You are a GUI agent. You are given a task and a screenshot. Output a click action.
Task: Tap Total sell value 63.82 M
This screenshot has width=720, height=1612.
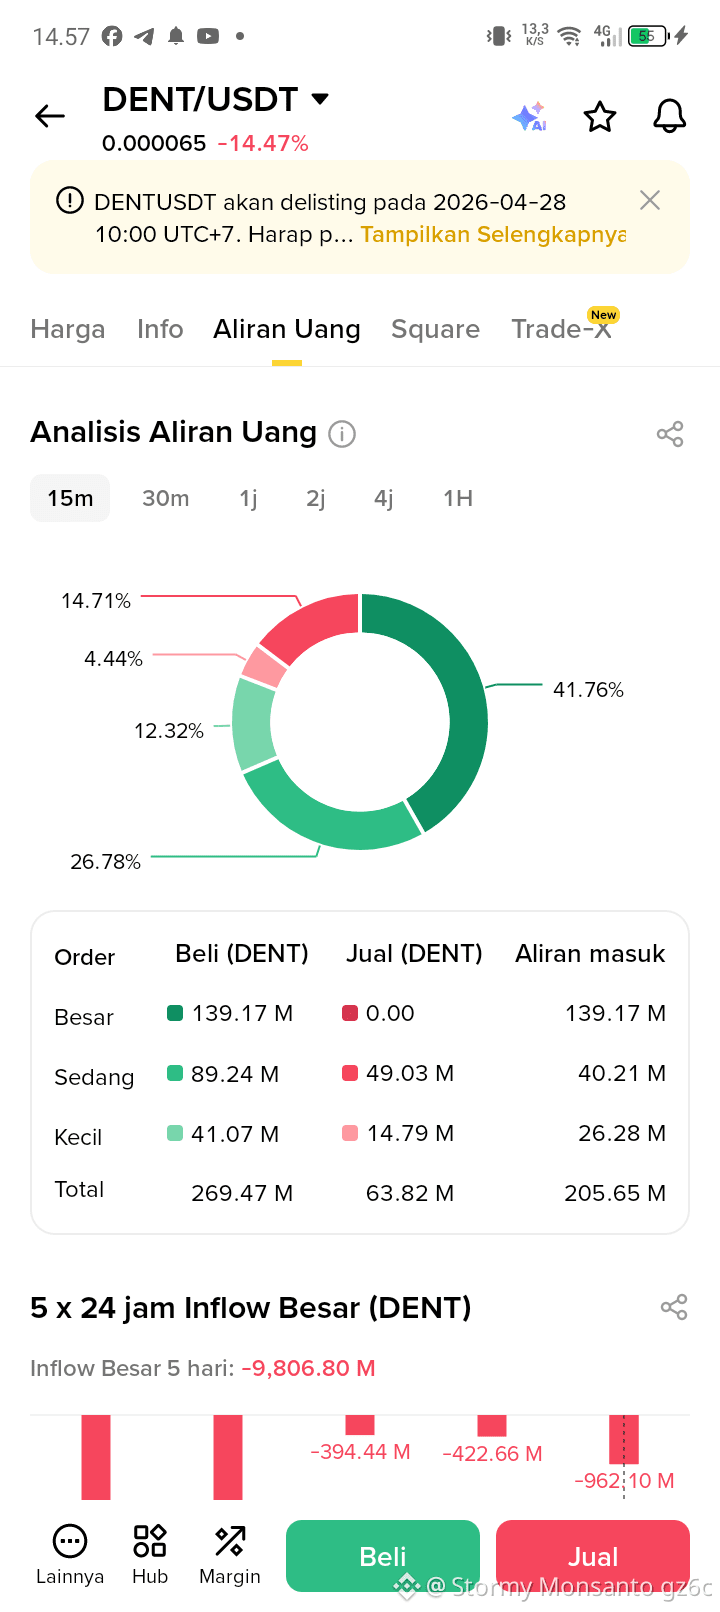coord(410,1193)
